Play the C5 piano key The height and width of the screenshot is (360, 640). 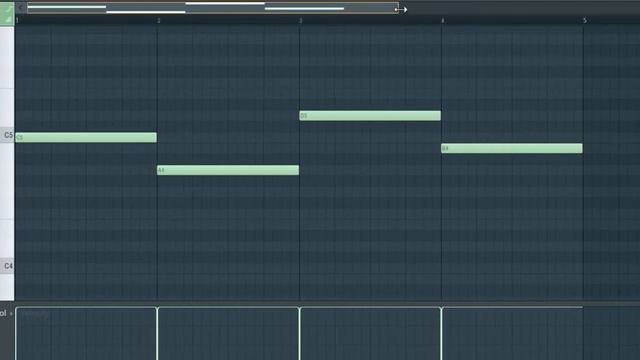[7, 135]
